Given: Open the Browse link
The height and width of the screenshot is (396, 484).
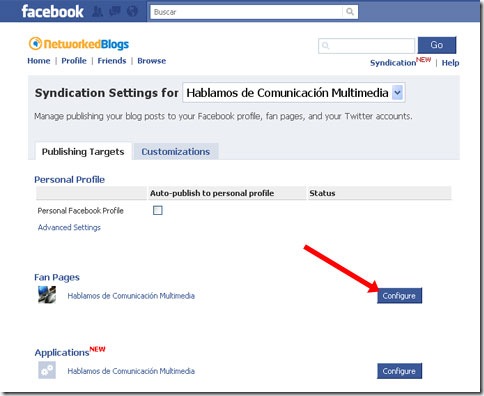Looking at the screenshot, I should 152,61.
